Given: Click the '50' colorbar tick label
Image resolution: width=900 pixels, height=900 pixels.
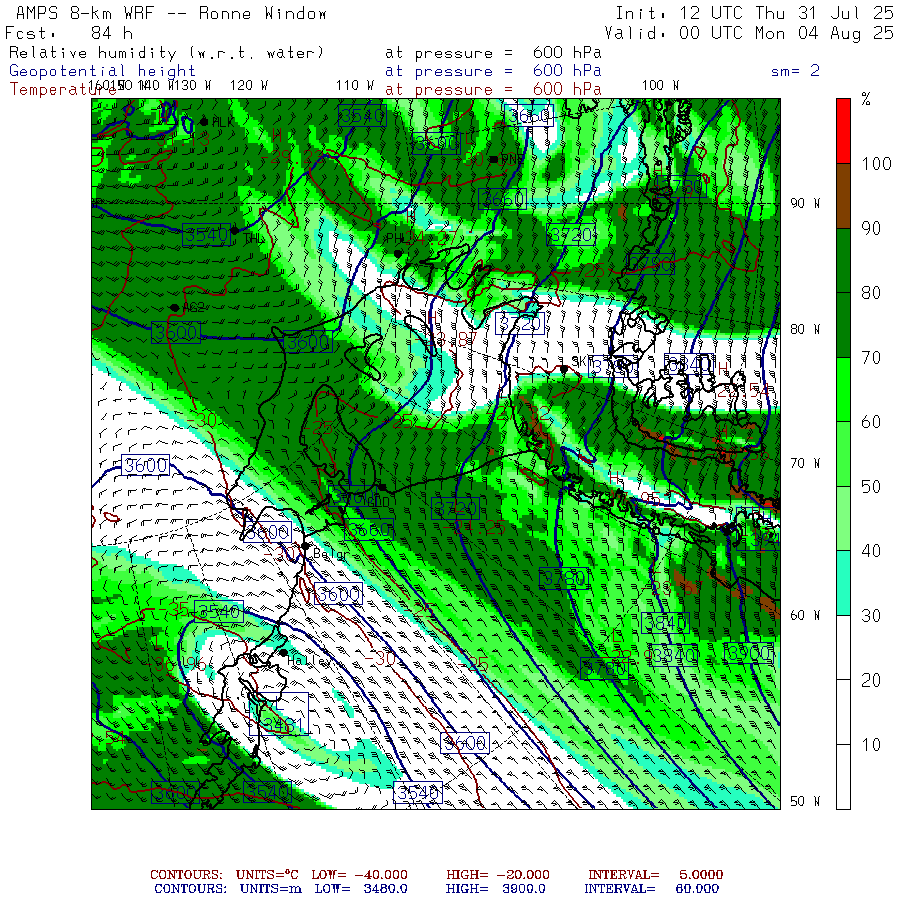Looking at the screenshot, I should [x=871, y=487].
